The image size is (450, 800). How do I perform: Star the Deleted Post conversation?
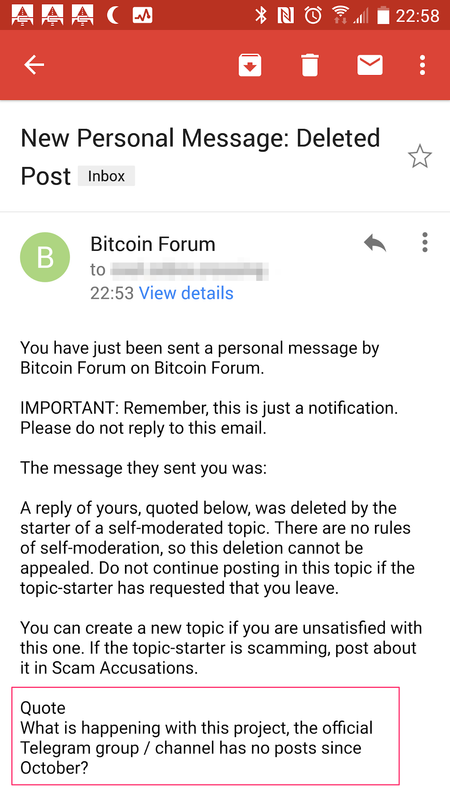[x=420, y=157]
